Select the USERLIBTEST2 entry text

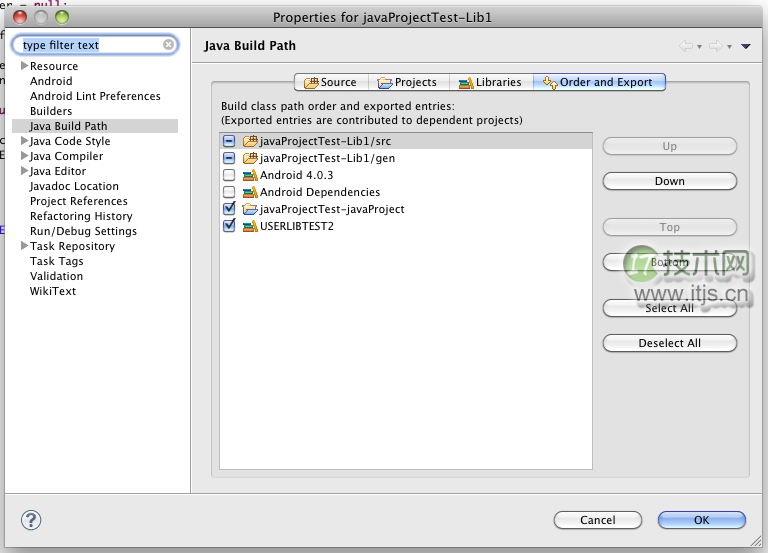coord(297,226)
